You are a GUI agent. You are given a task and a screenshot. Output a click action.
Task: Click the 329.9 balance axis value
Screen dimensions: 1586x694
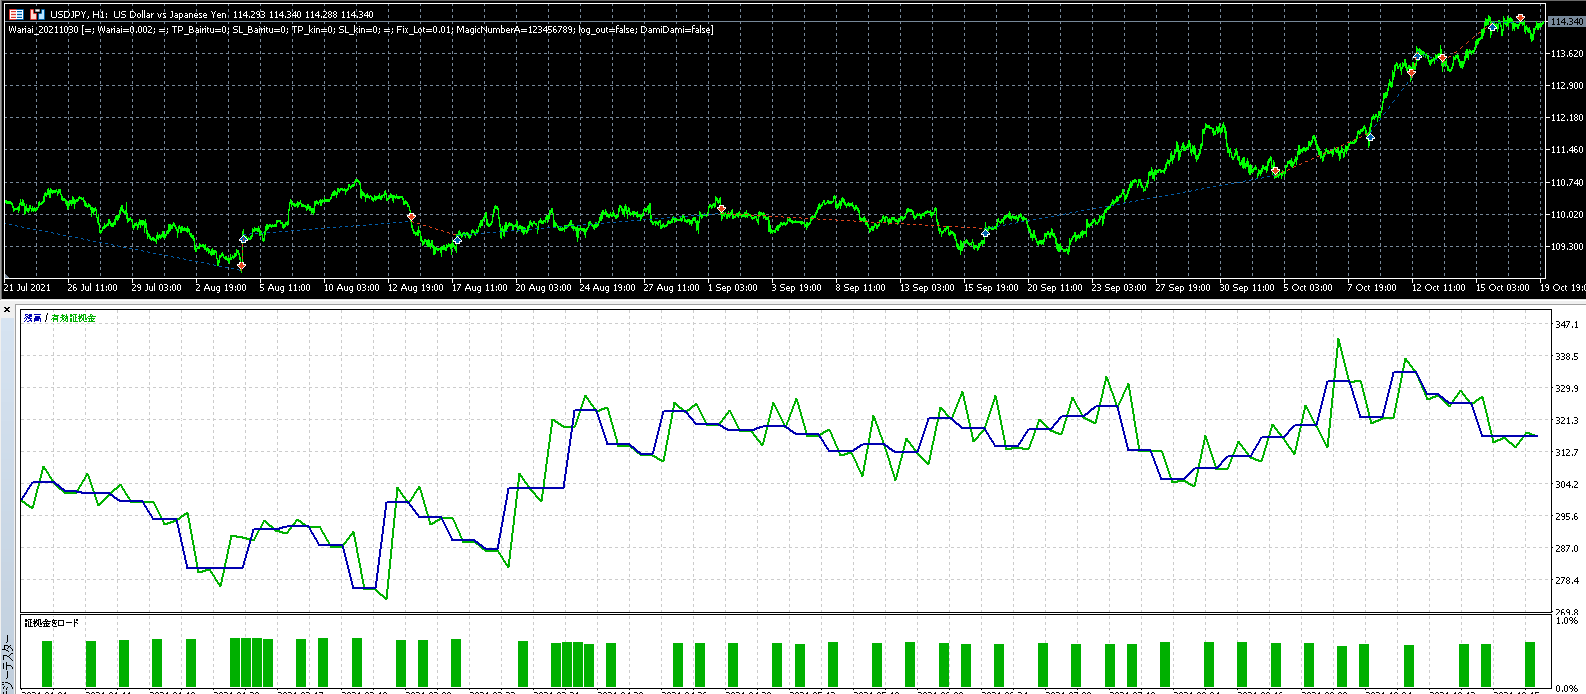tap(1567, 389)
